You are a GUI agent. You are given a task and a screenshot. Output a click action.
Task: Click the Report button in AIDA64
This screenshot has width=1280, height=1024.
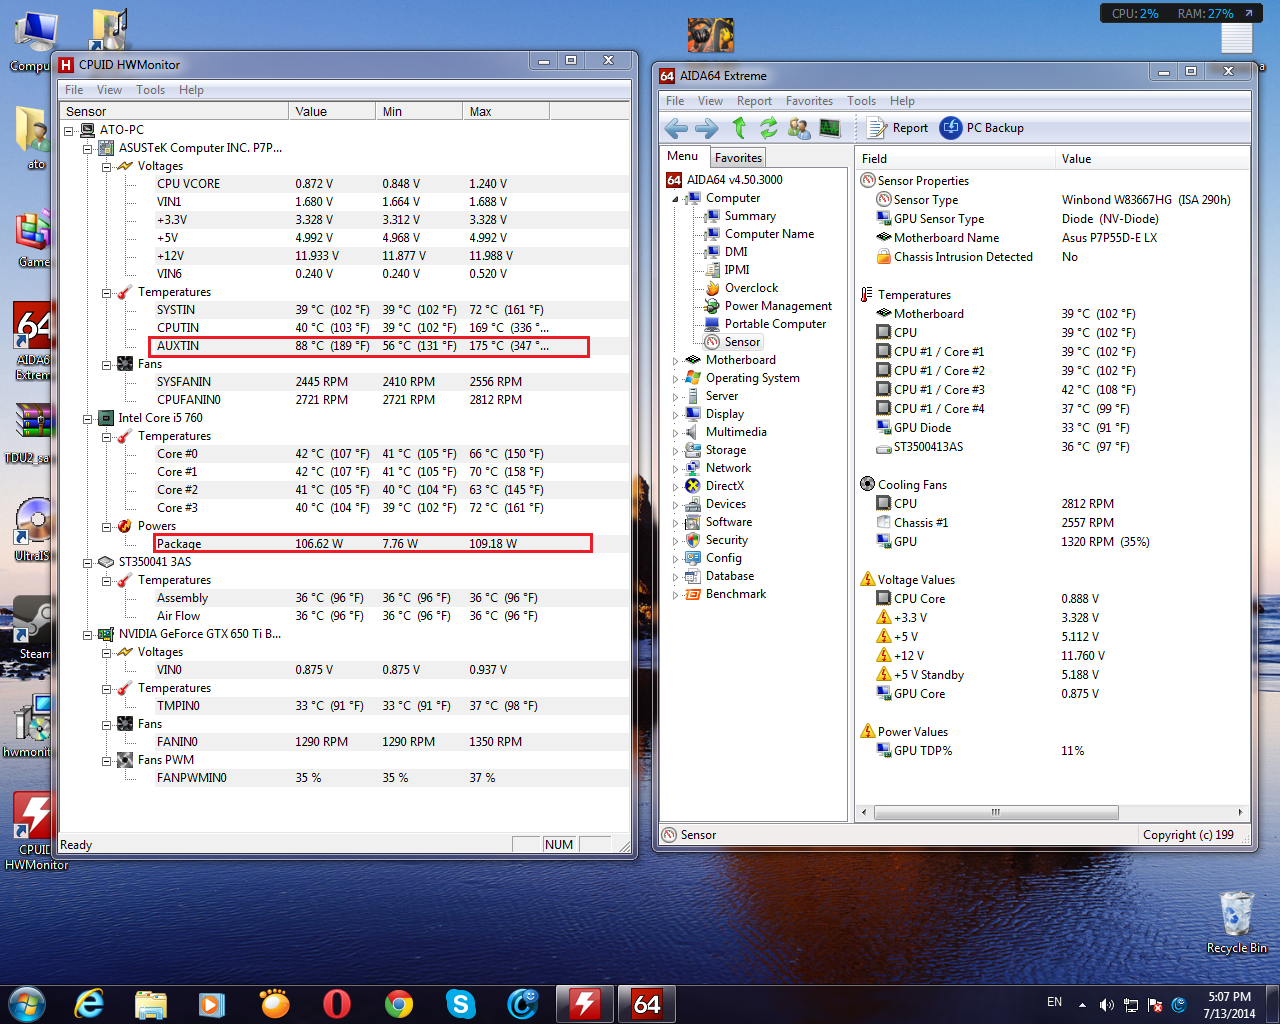point(898,128)
